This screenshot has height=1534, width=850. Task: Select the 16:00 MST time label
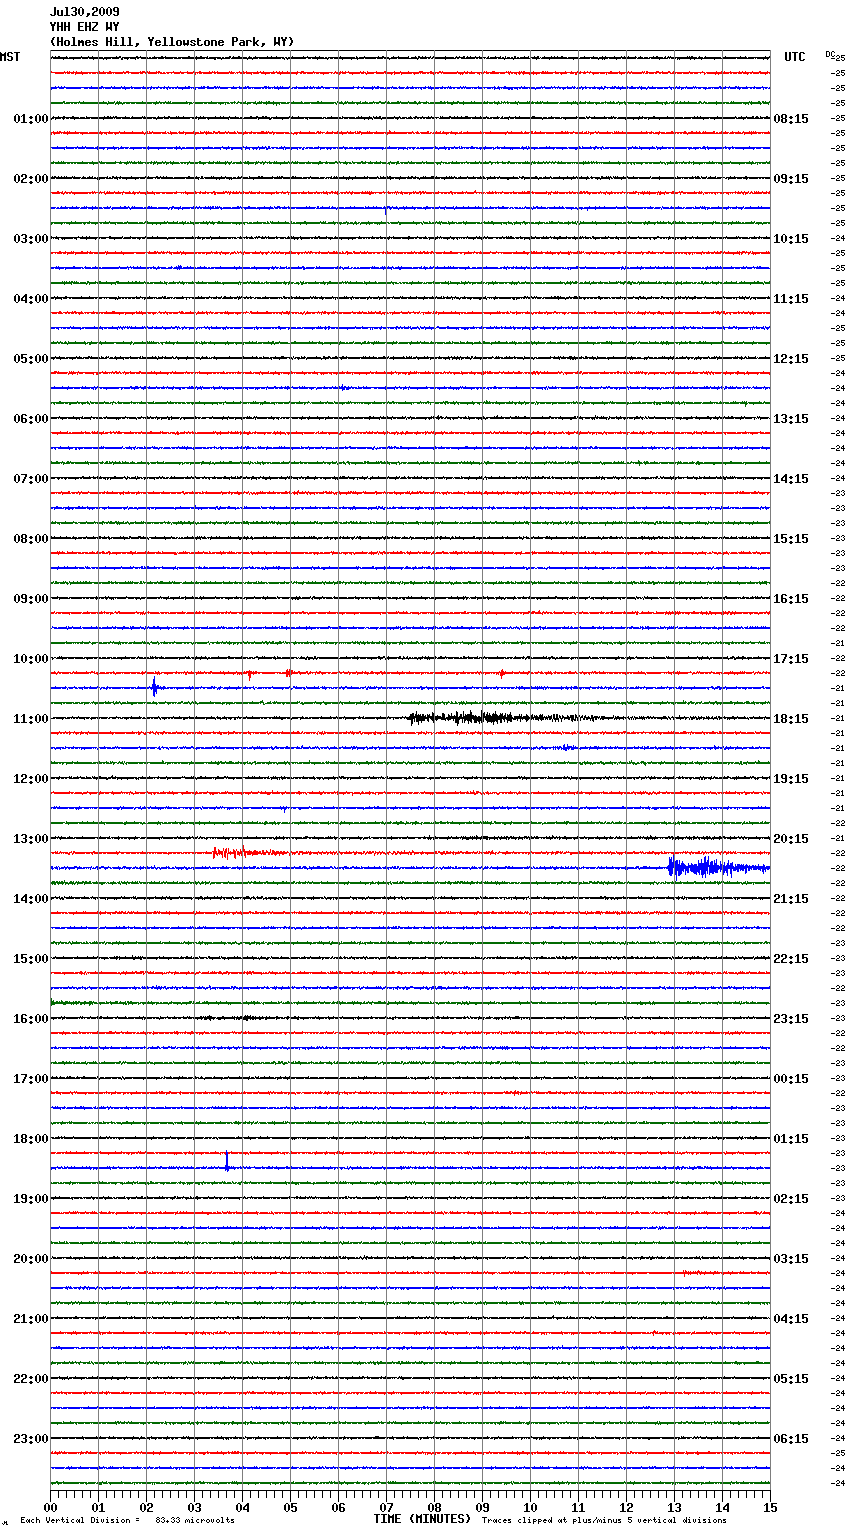pyautogui.click(x=31, y=1019)
